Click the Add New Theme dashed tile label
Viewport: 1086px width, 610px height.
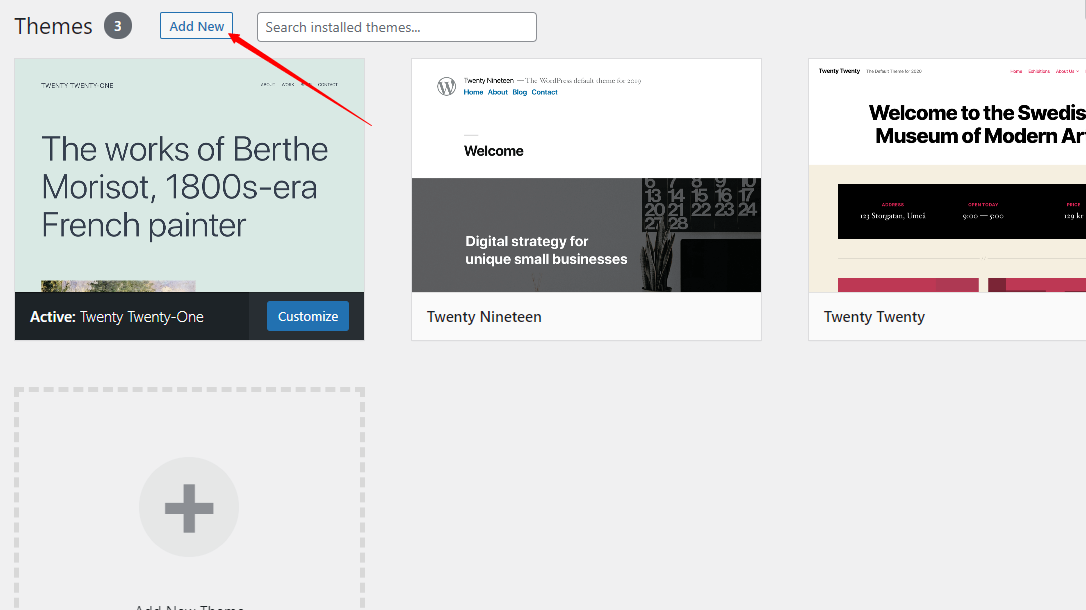point(189,607)
